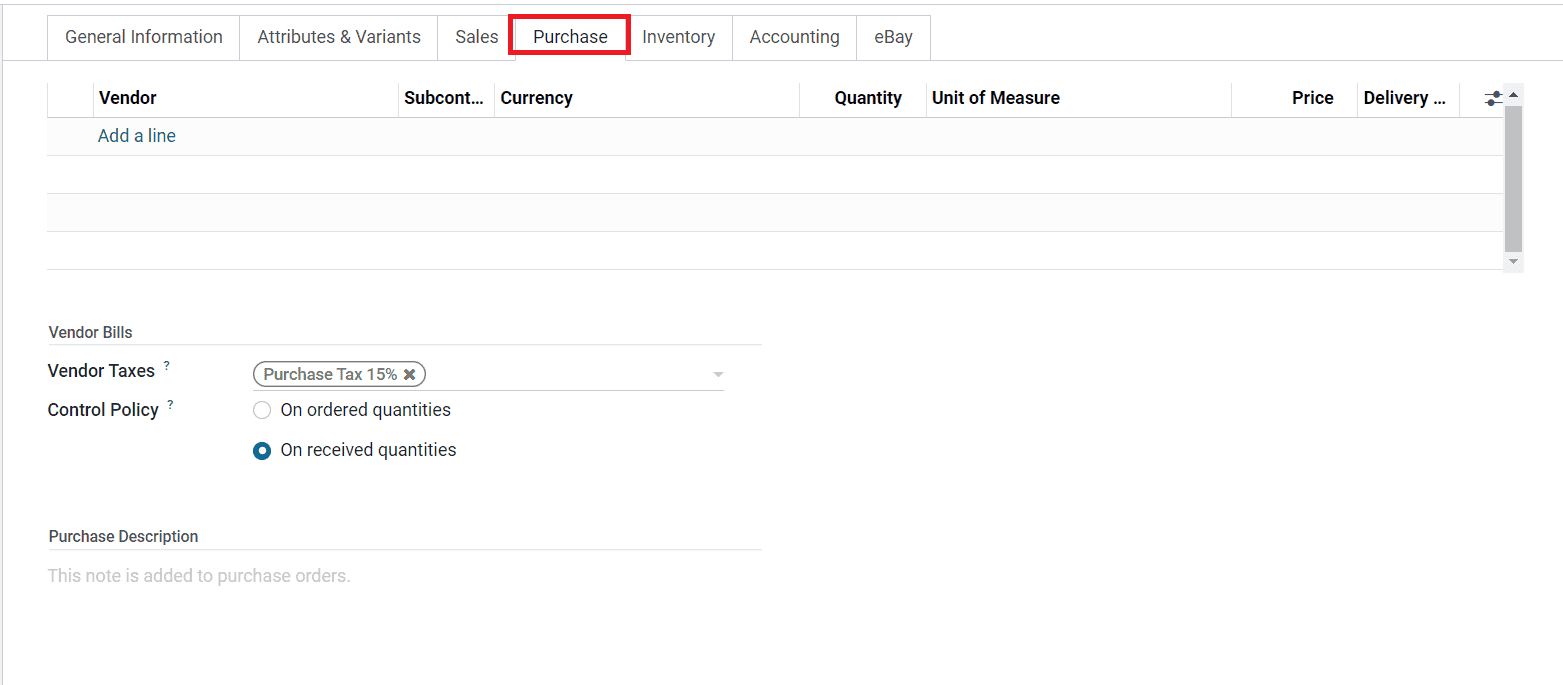Switch to the Accounting tab
The height and width of the screenshot is (685, 1563).
click(x=794, y=37)
